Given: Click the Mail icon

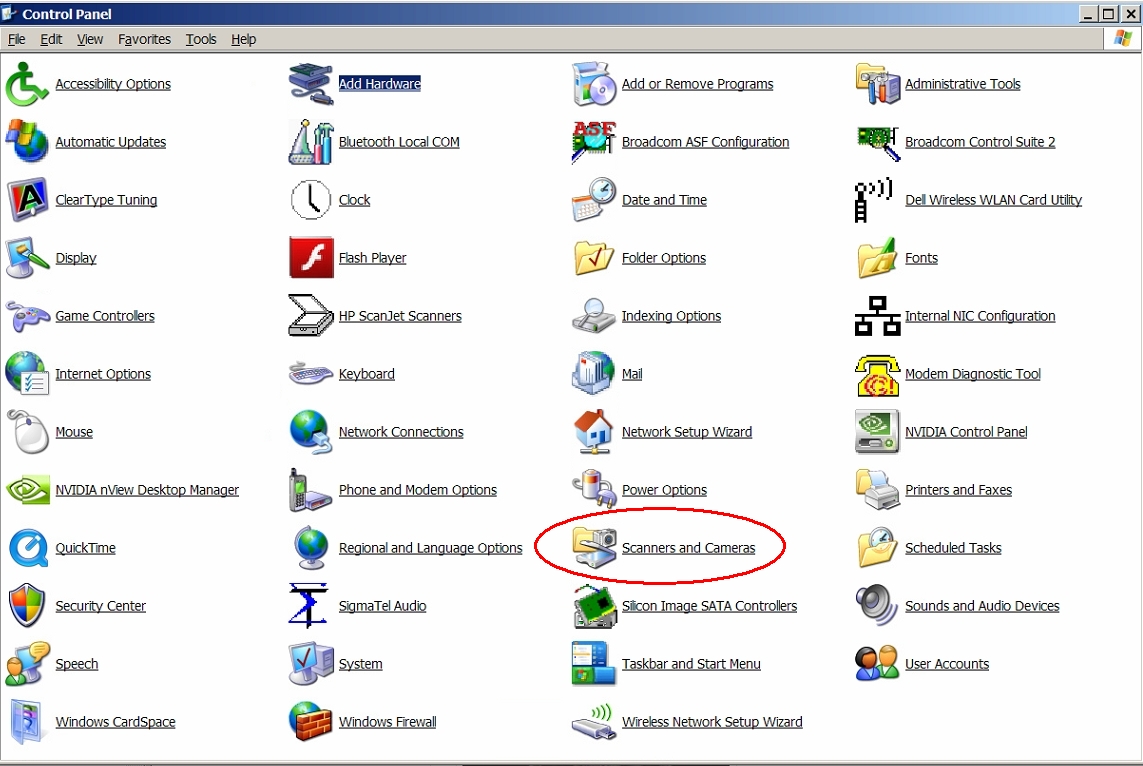Looking at the screenshot, I should 594,373.
